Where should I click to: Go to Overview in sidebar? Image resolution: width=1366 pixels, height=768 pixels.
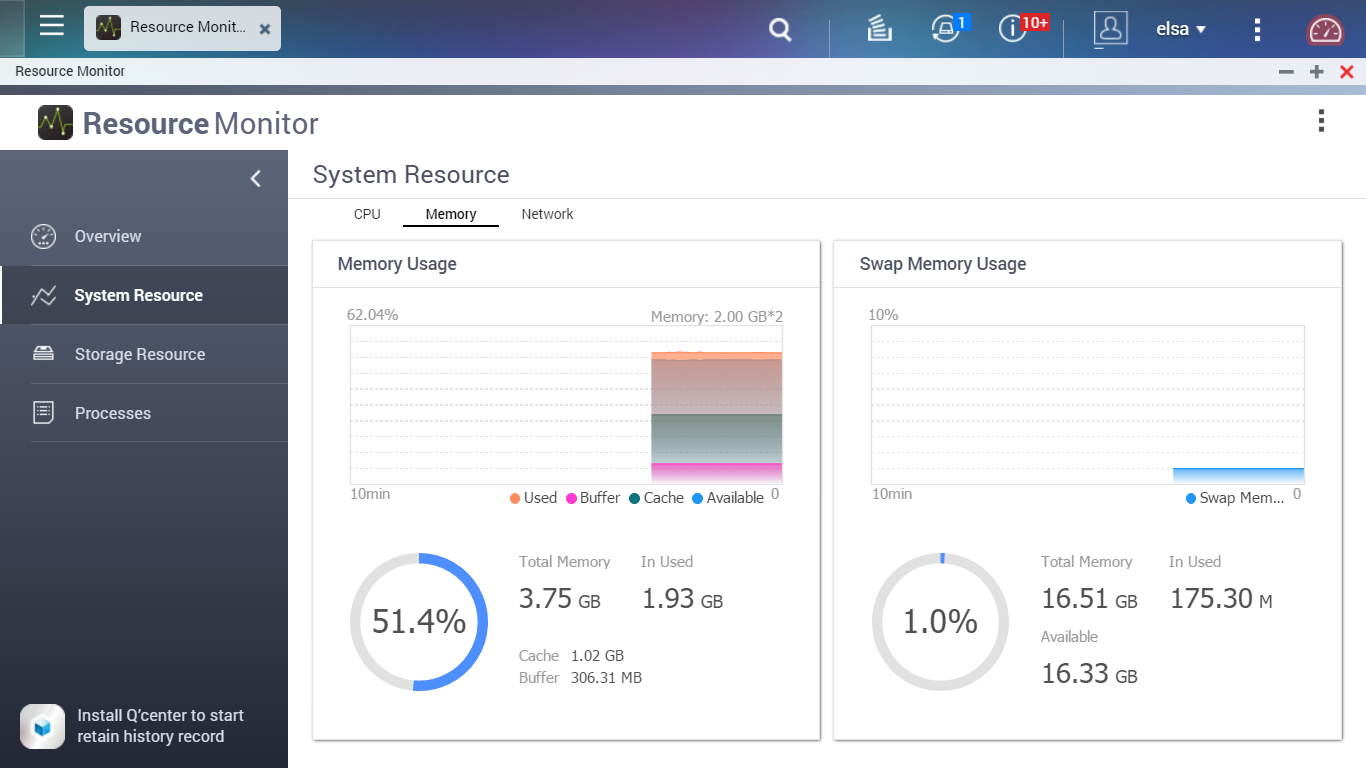(108, 237)
